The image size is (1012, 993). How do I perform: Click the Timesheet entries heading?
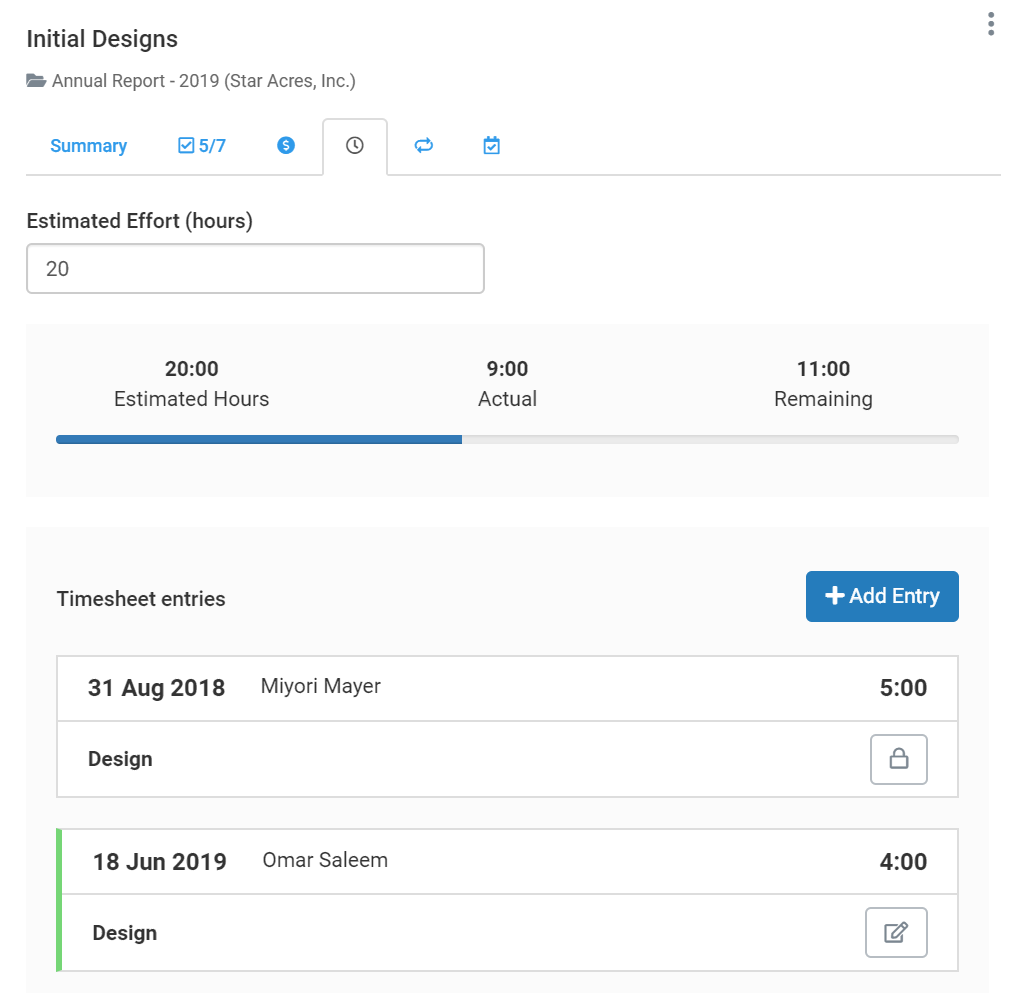[x=141, y=599]
